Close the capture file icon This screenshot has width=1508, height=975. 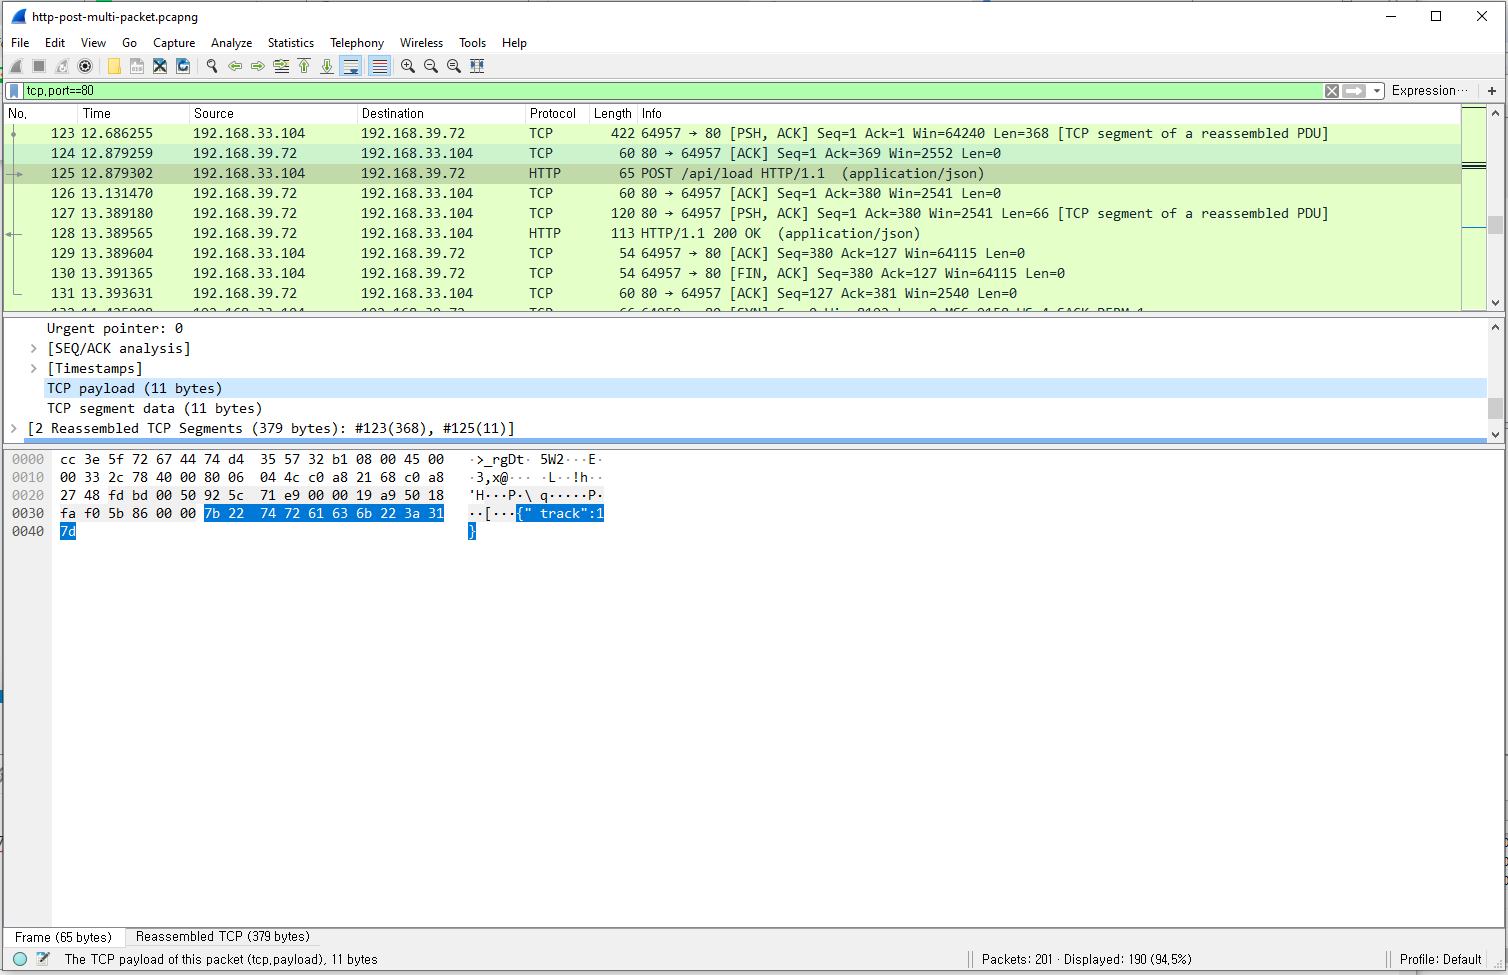coord(160,66)
